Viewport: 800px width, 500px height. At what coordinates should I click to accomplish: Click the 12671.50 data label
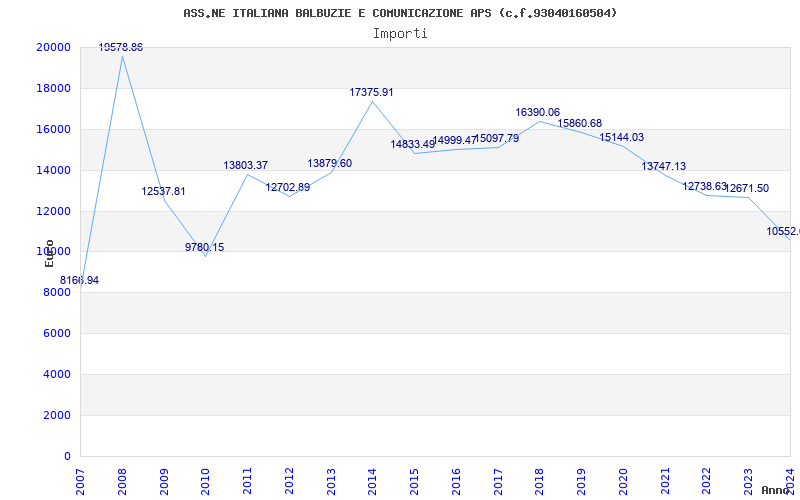tap(747, 188)
